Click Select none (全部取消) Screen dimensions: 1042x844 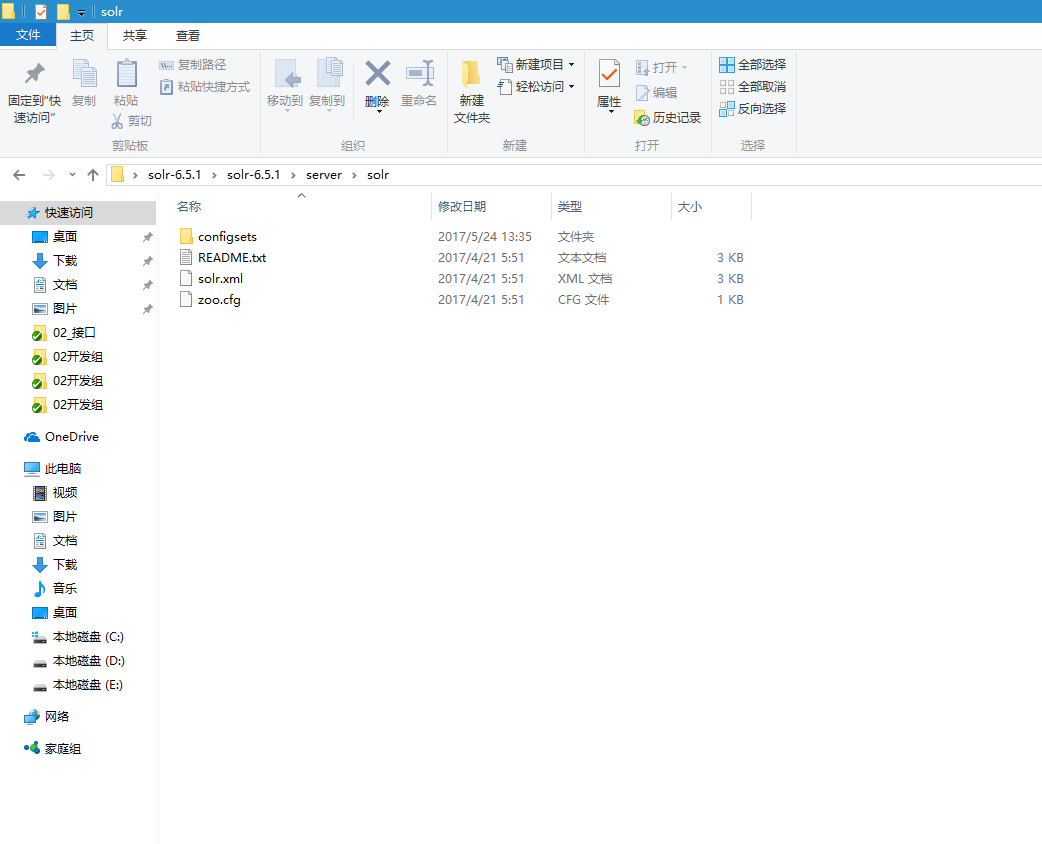(753, 86)
